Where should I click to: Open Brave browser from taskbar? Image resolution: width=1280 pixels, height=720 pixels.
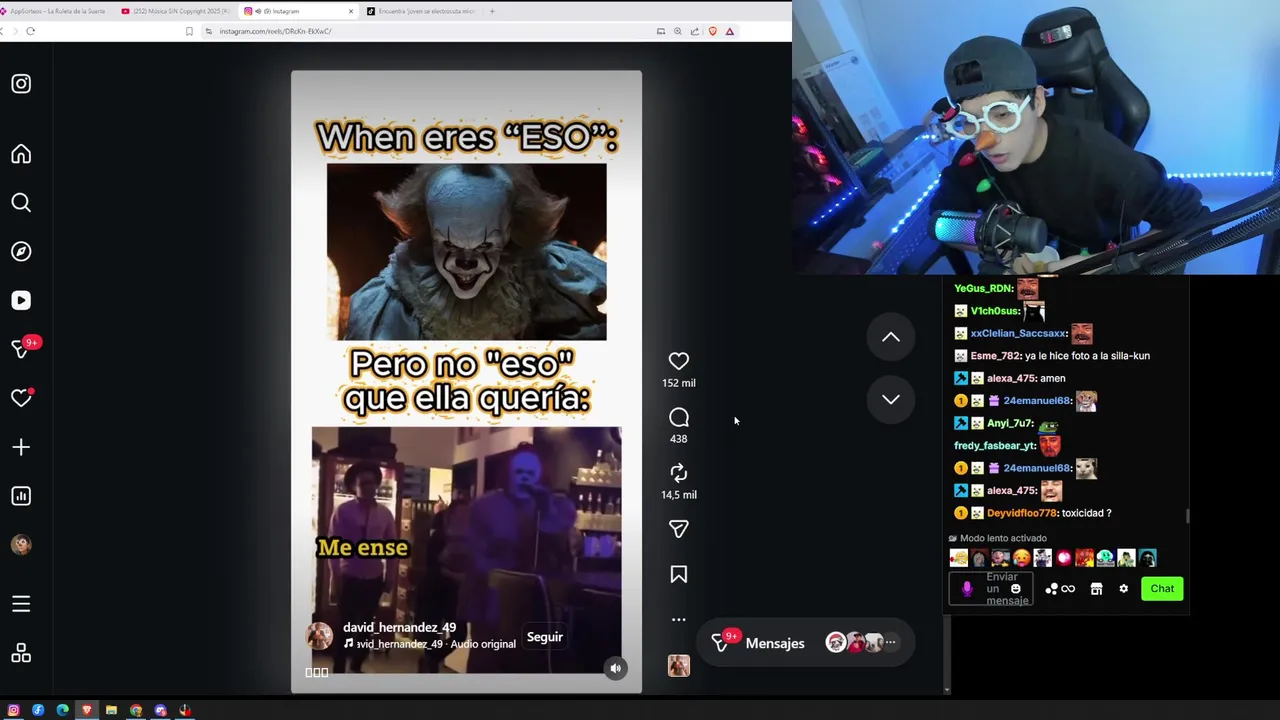[x=87, y=710]
